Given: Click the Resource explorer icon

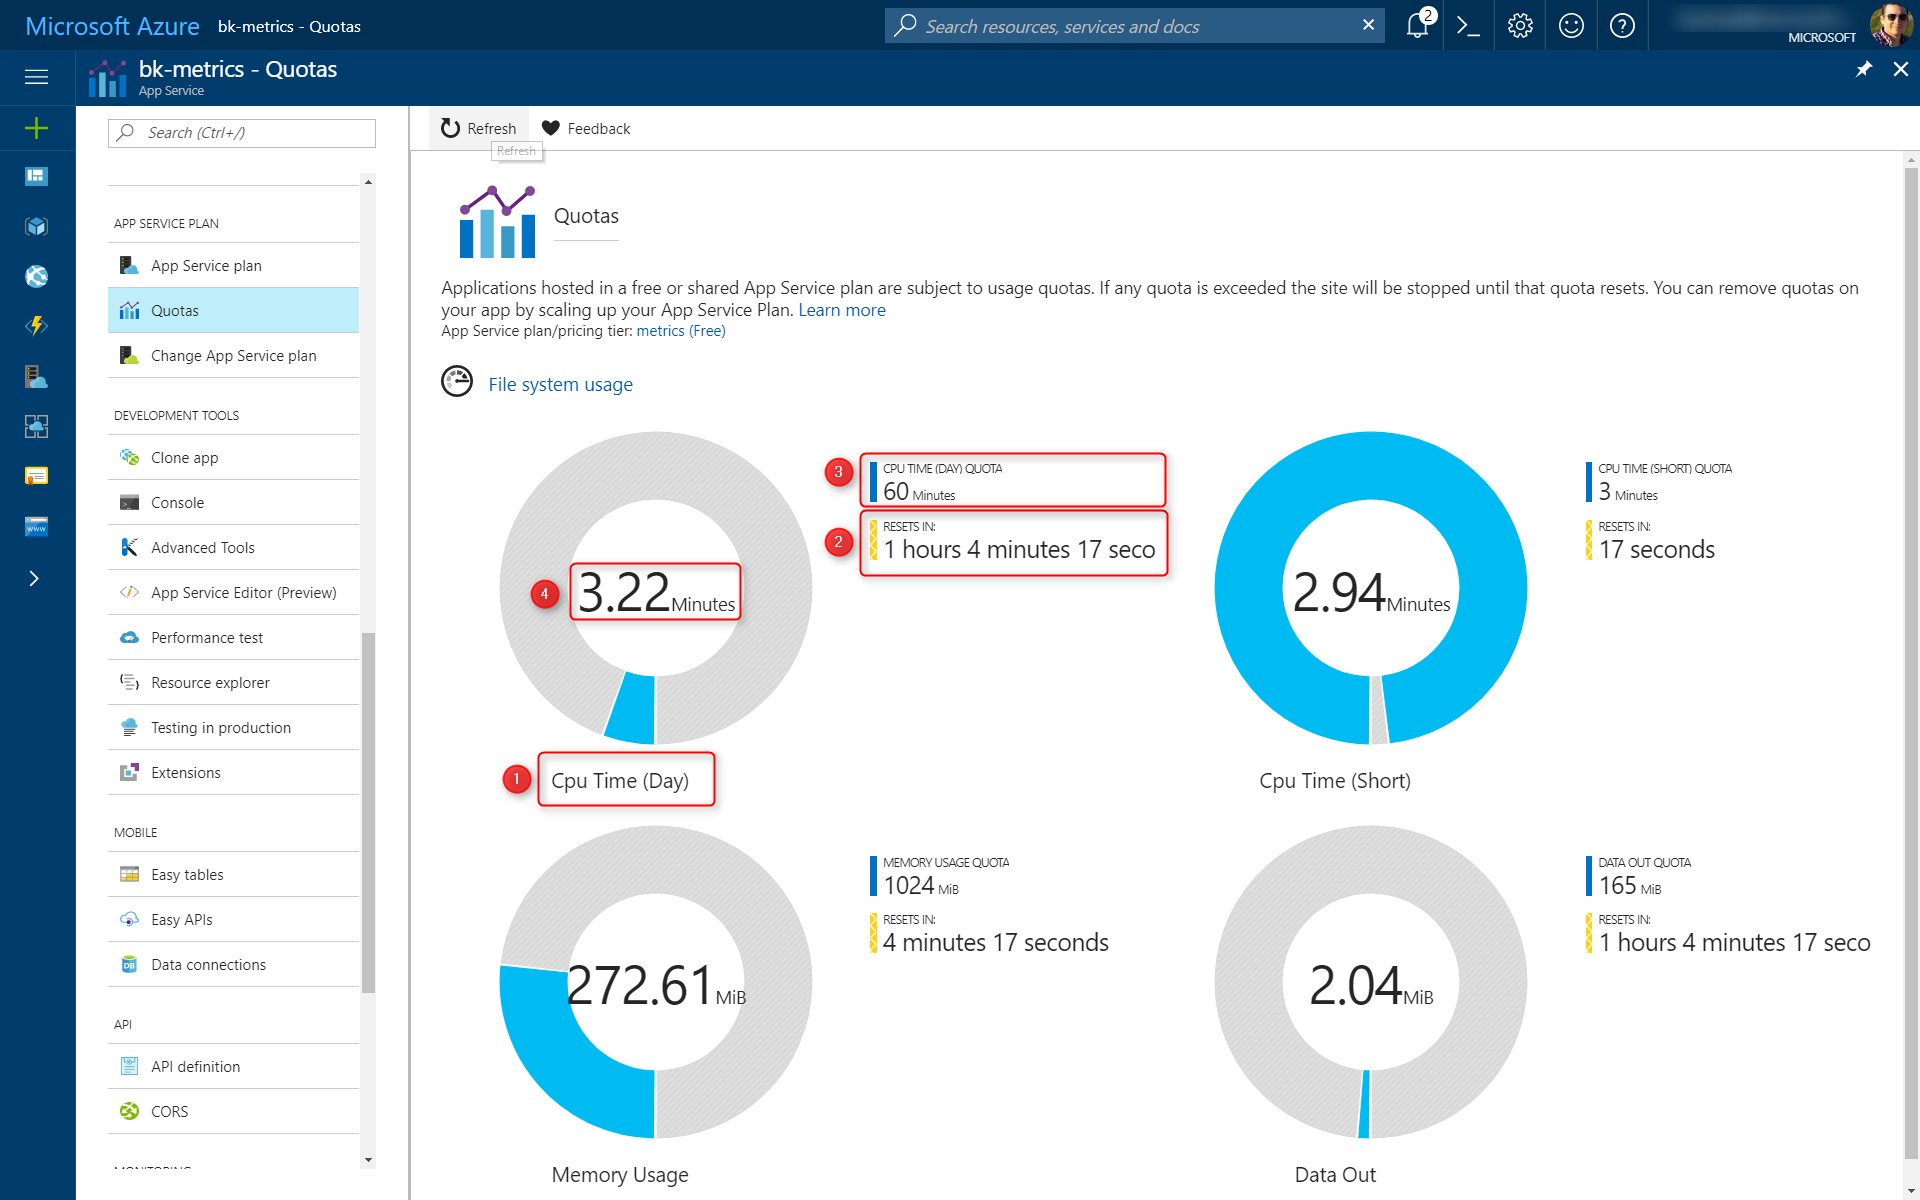Looking at the screenshot, I should coord(130,683).
